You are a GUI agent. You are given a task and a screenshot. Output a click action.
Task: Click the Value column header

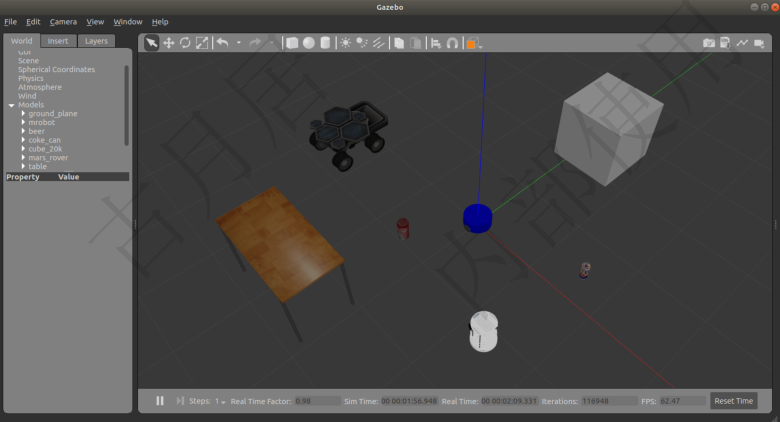(69, 177)
